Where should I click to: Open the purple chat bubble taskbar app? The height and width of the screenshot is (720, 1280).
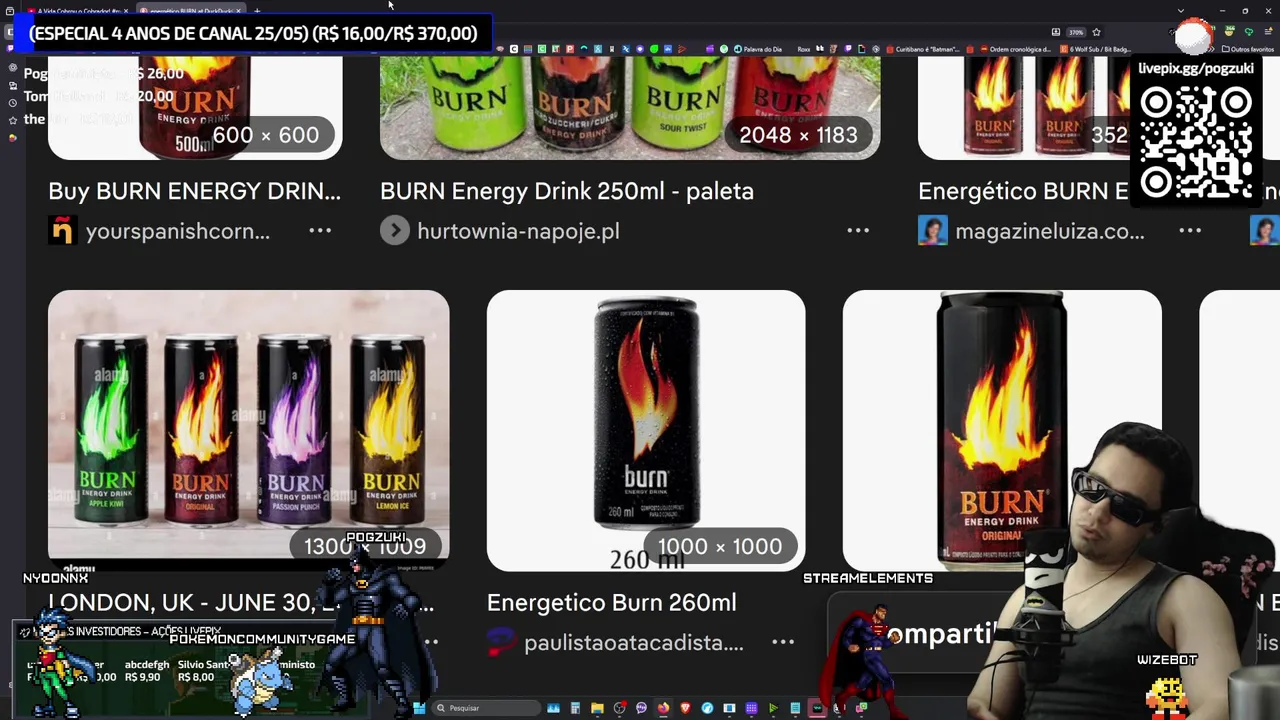pos(641,708)
